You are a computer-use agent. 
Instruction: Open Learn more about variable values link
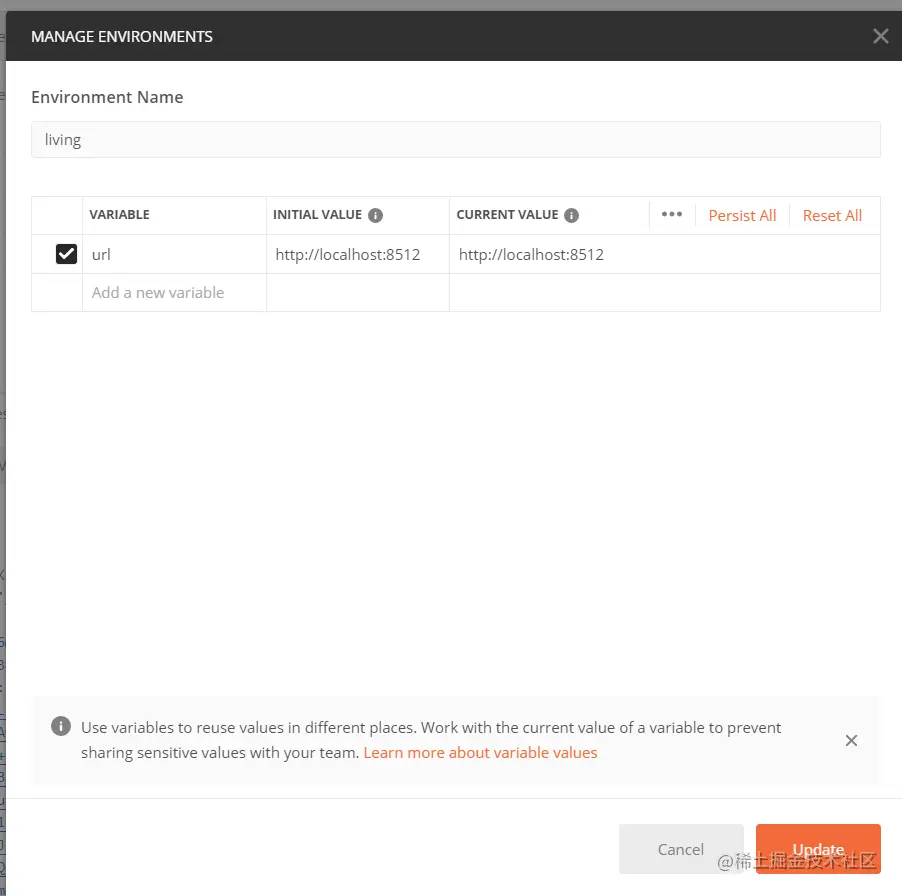(x=480, y=753)
